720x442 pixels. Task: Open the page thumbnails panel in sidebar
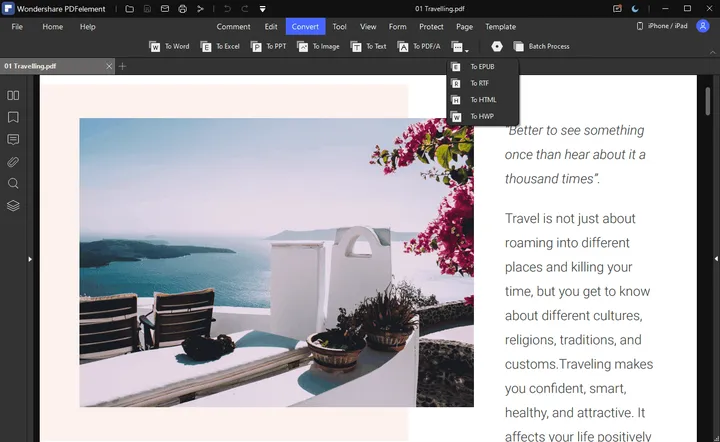click(13, 95)
